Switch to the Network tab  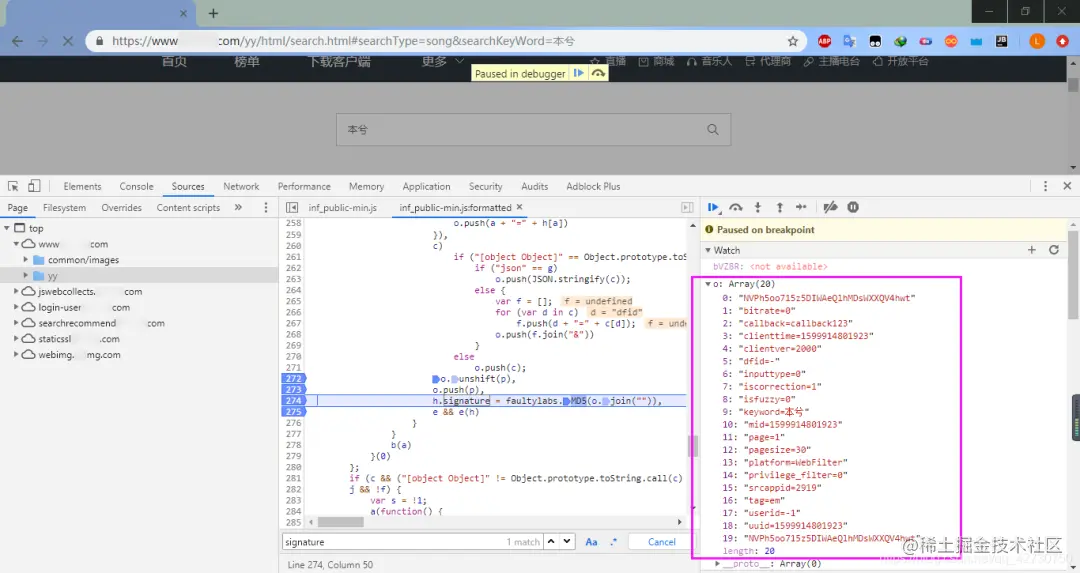click(241, 186)
